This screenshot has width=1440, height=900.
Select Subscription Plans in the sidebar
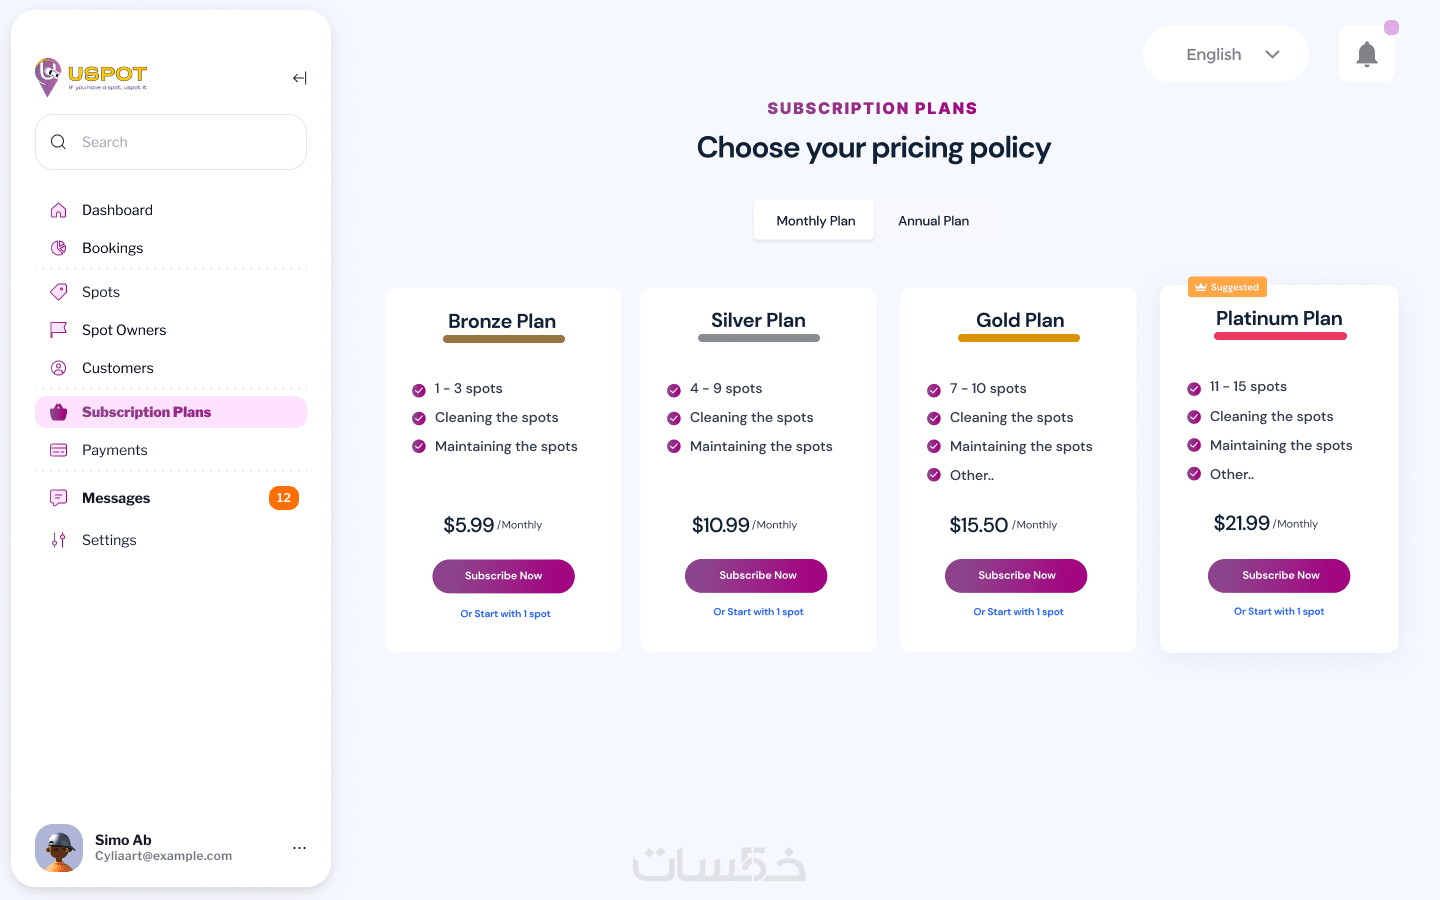coord(146,412)
